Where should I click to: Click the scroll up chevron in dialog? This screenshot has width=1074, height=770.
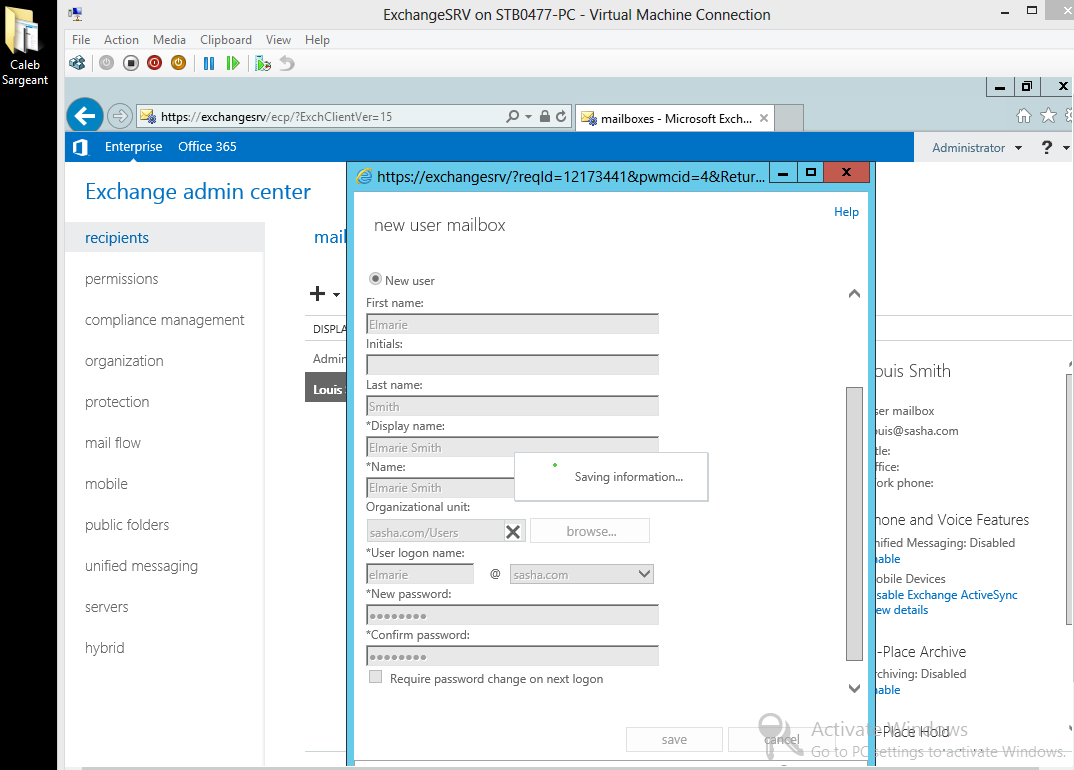pos(854,294)
